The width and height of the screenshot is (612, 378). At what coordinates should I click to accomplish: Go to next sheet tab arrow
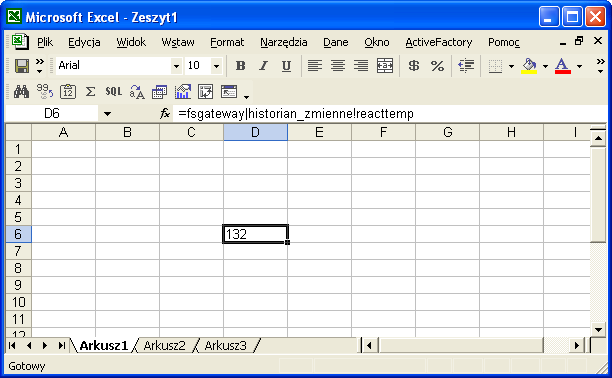pyautogui.click(x=45, y=346)
